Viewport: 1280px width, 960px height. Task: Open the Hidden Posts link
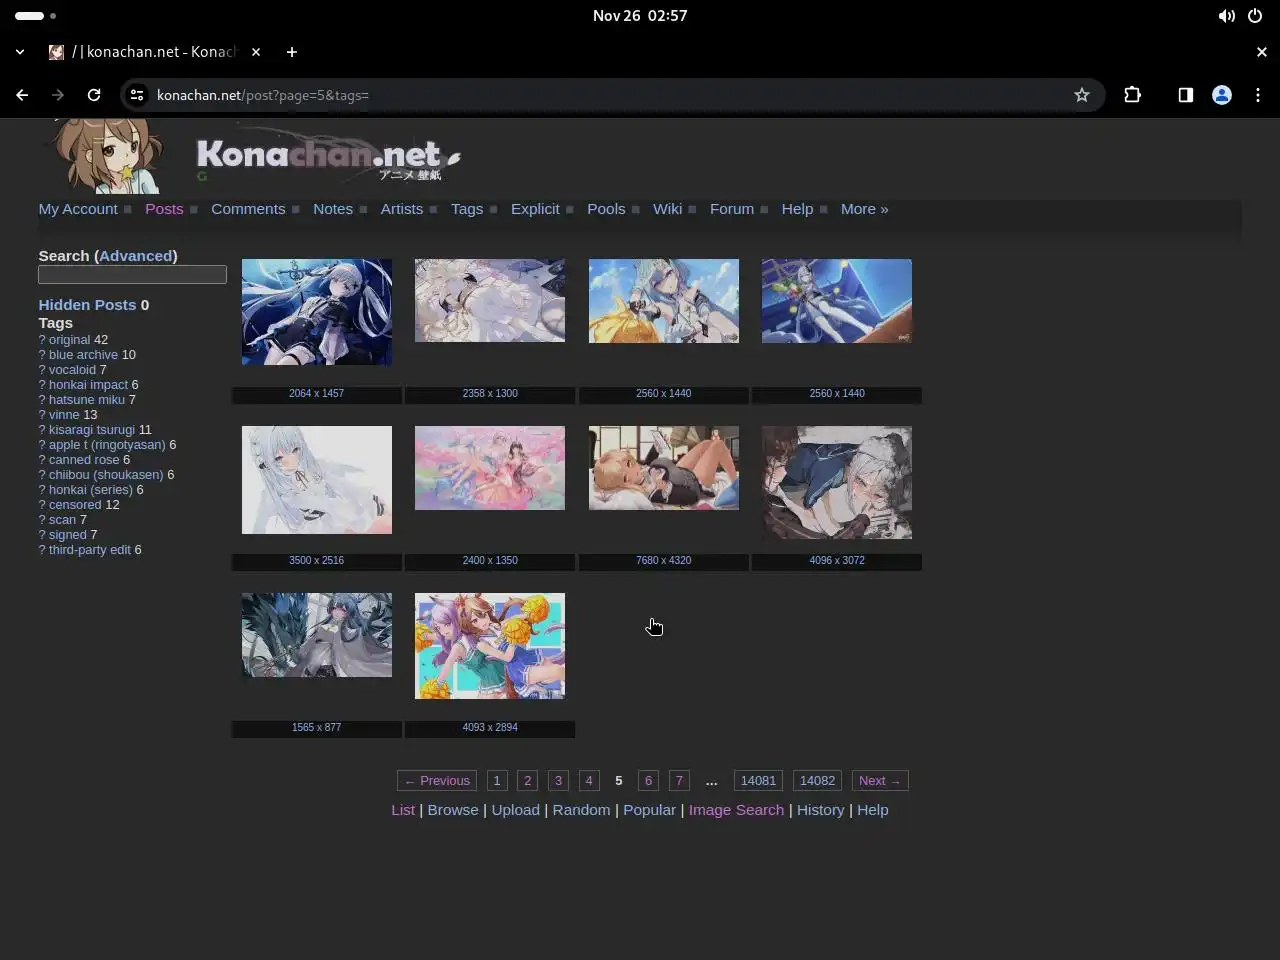87,305
